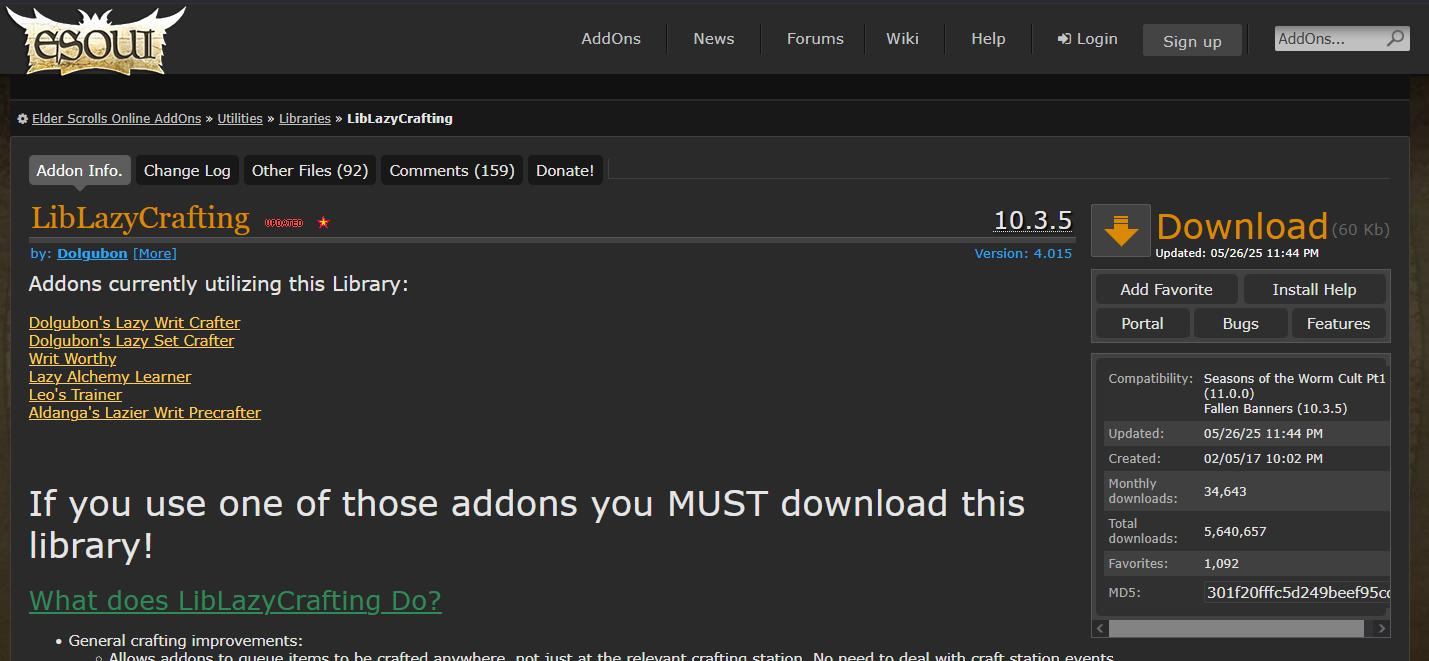Open Lazy Alchemy Learner link
Image resolution: width=1429 pixels, height=661 pixels.
[110, 377]
